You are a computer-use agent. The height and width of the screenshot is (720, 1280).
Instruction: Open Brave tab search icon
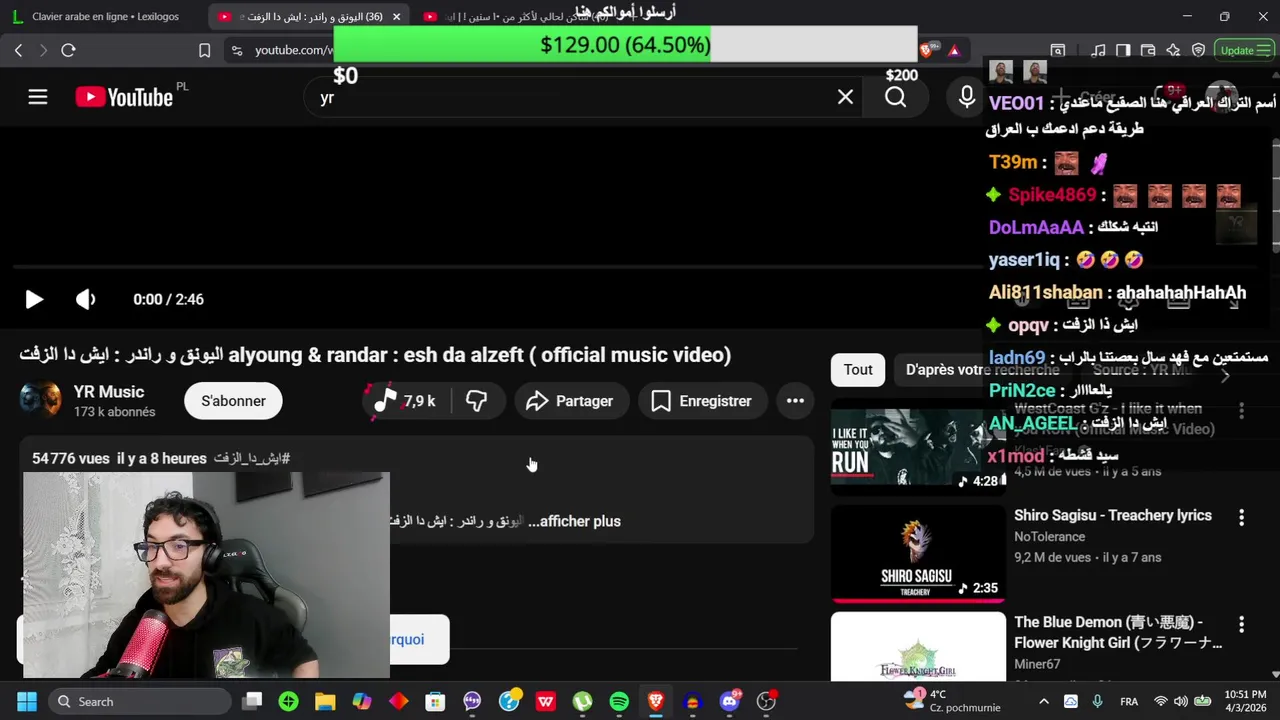coord(1058,50)
